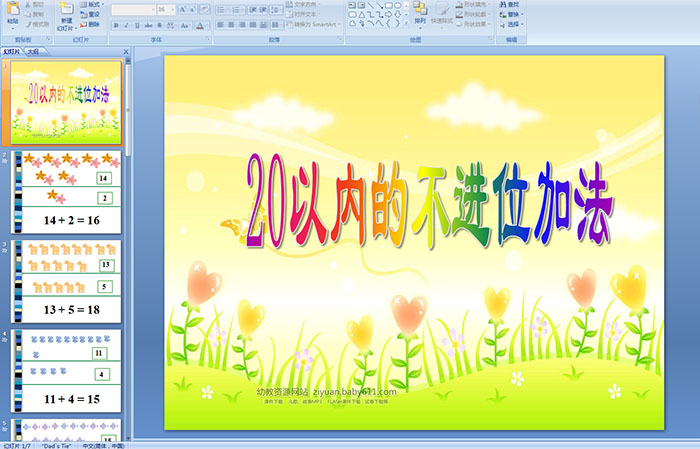Image resolution: width=700 pixels, height=449 pixels.
Task: Click the numbered list icon
Action: pos(237,9)
